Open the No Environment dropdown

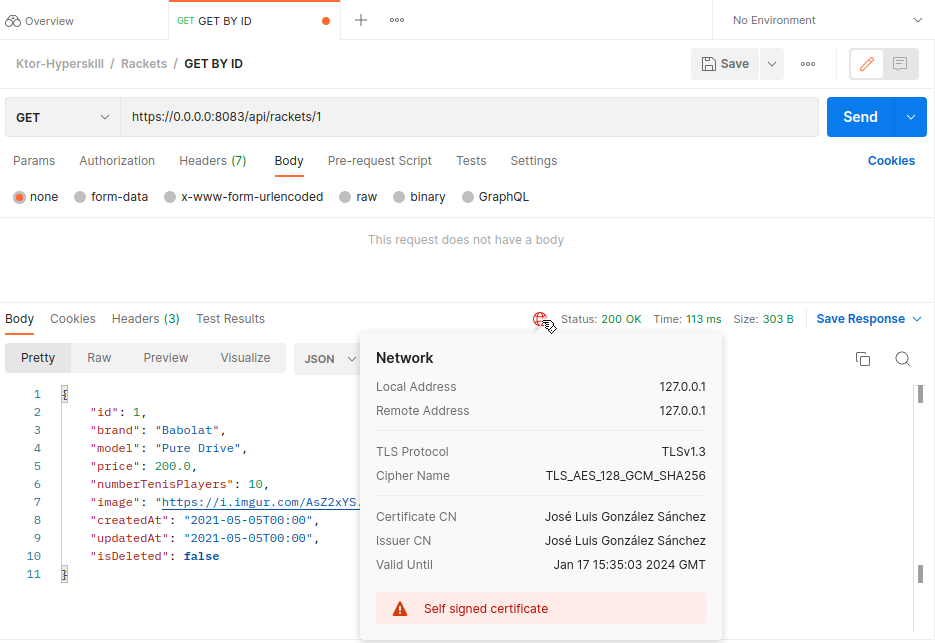click(x=827, y=20)
